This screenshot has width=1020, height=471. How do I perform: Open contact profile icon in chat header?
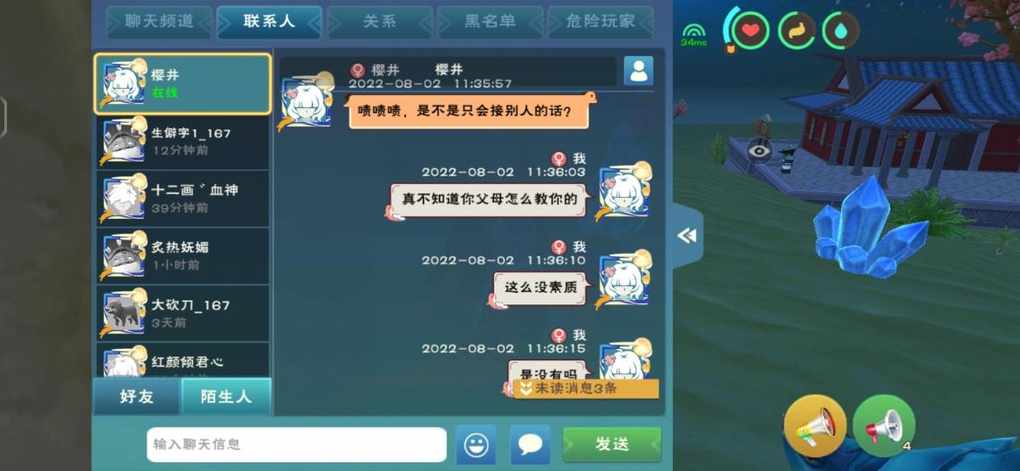[638, 71]
